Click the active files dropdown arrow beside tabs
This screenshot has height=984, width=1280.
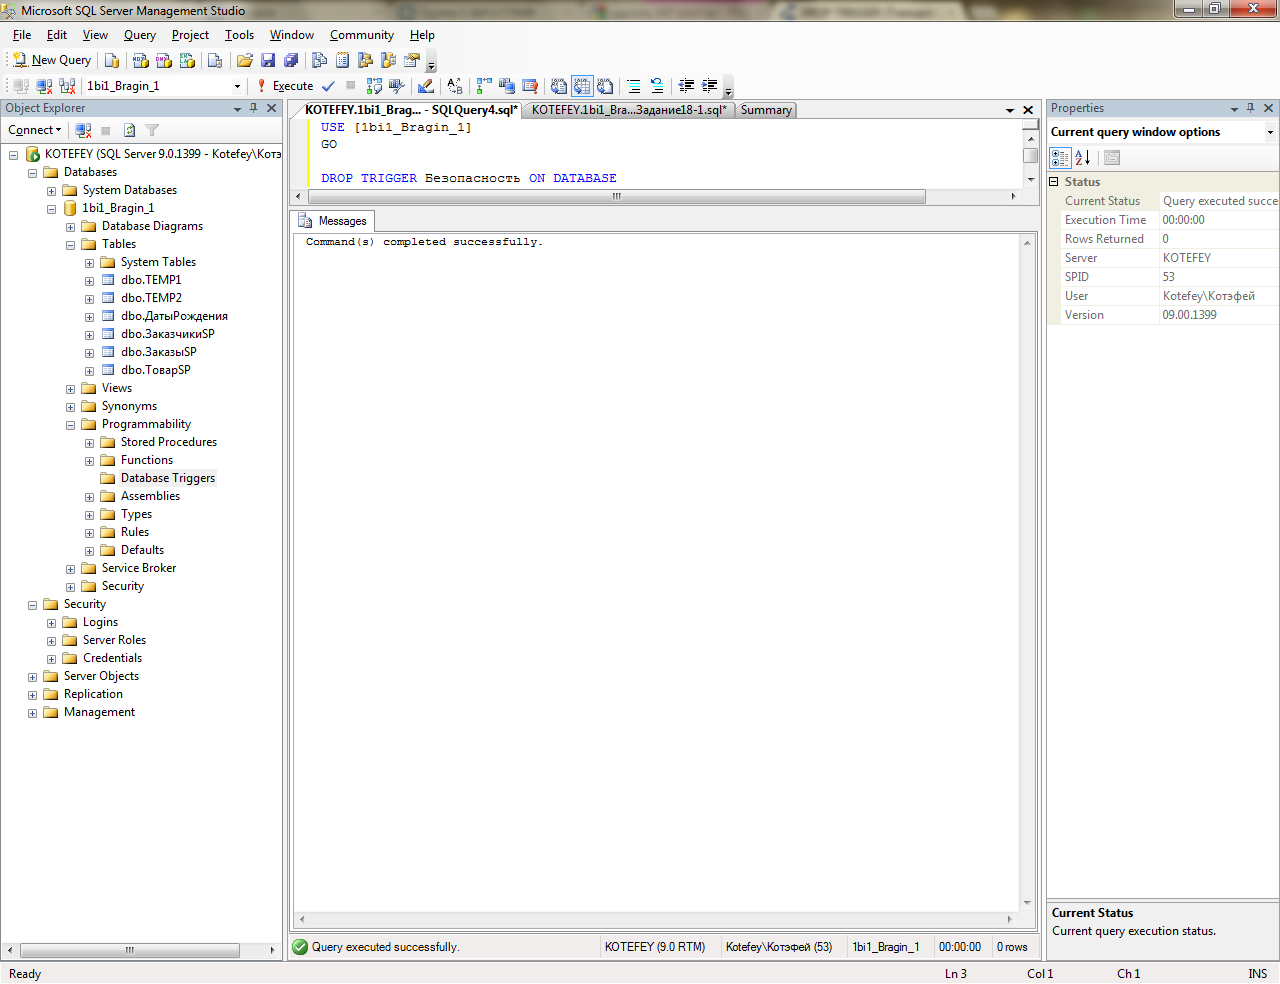click(x=1010, y=110)
